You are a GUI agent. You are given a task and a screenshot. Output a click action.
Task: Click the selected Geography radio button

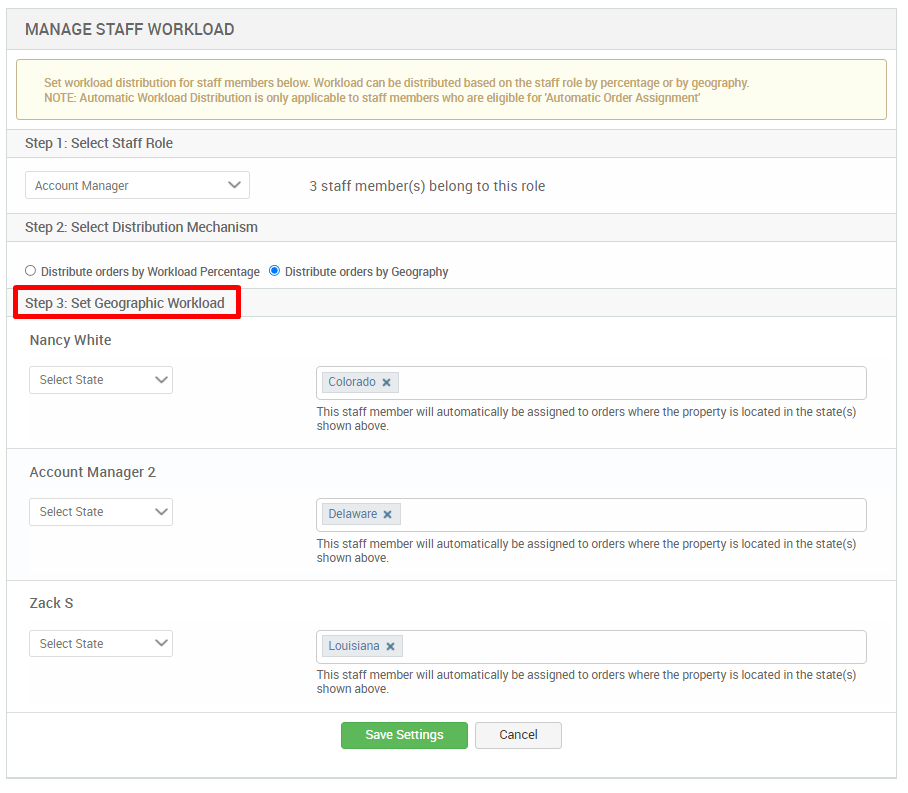273,271
